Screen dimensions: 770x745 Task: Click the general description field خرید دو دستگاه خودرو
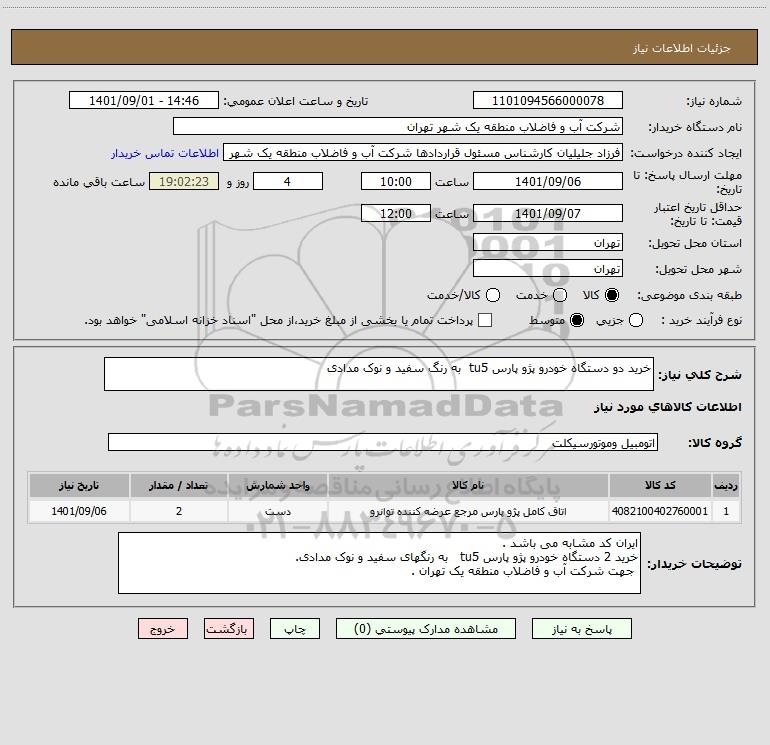point(379,374)
